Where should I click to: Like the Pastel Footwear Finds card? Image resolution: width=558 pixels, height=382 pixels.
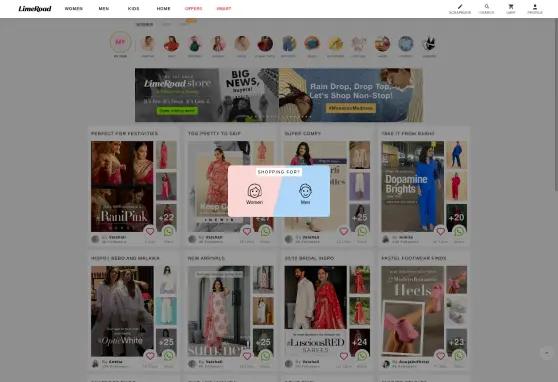pos(441,356)
